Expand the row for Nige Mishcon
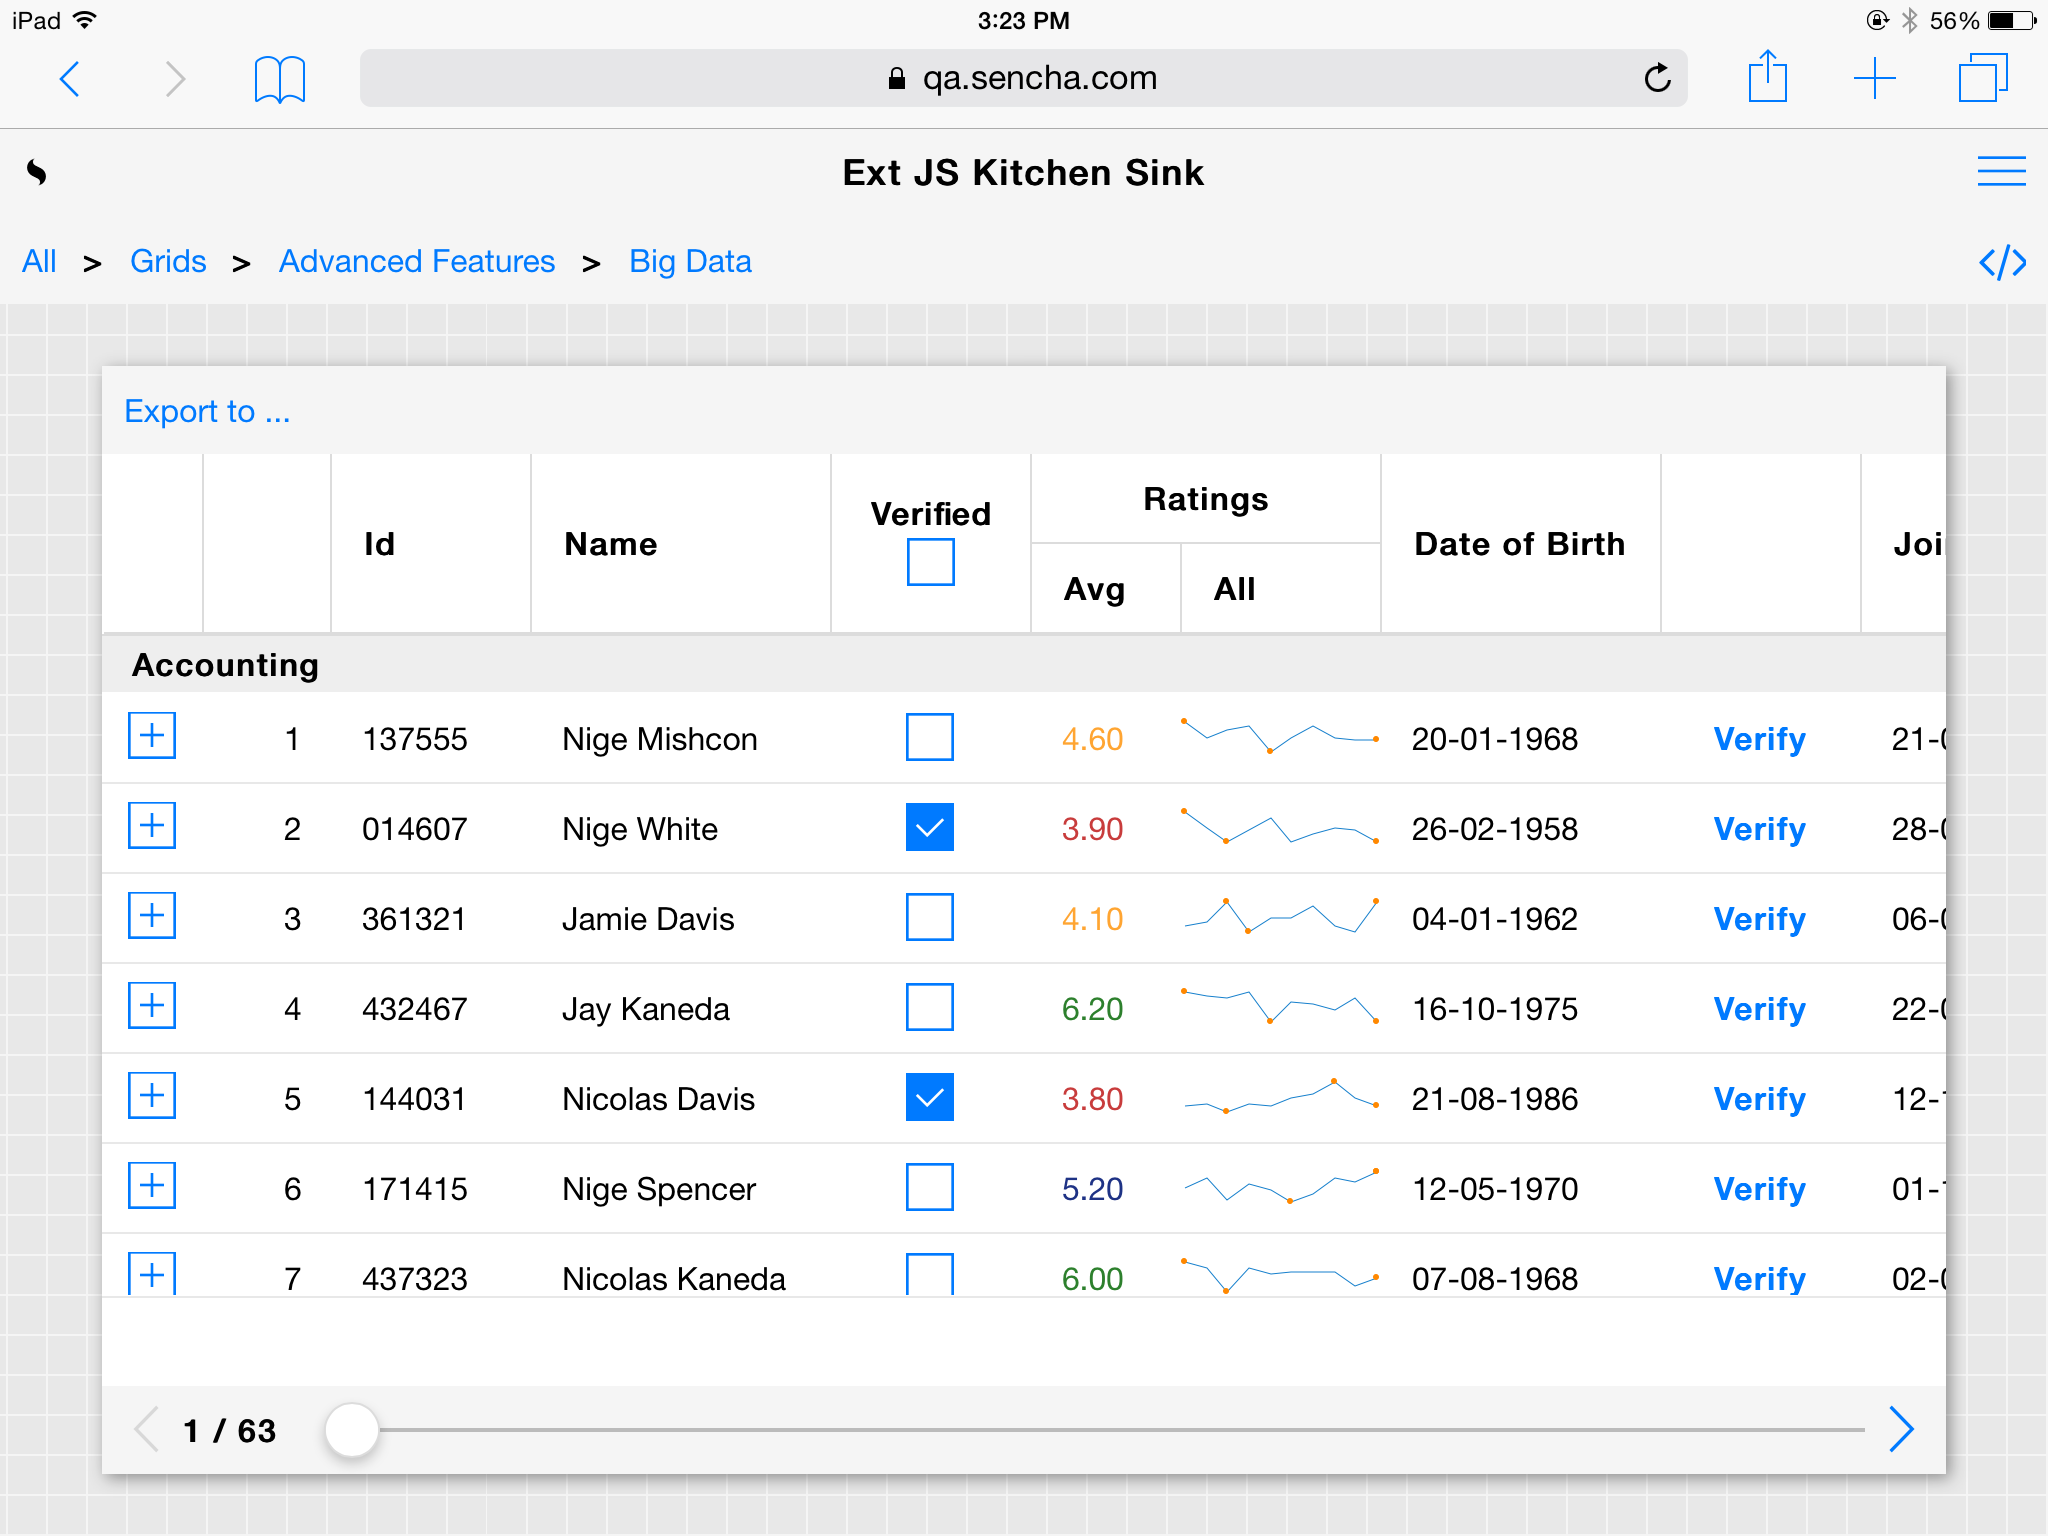This screenshot has width=2048, height=1536. [152, 736]
